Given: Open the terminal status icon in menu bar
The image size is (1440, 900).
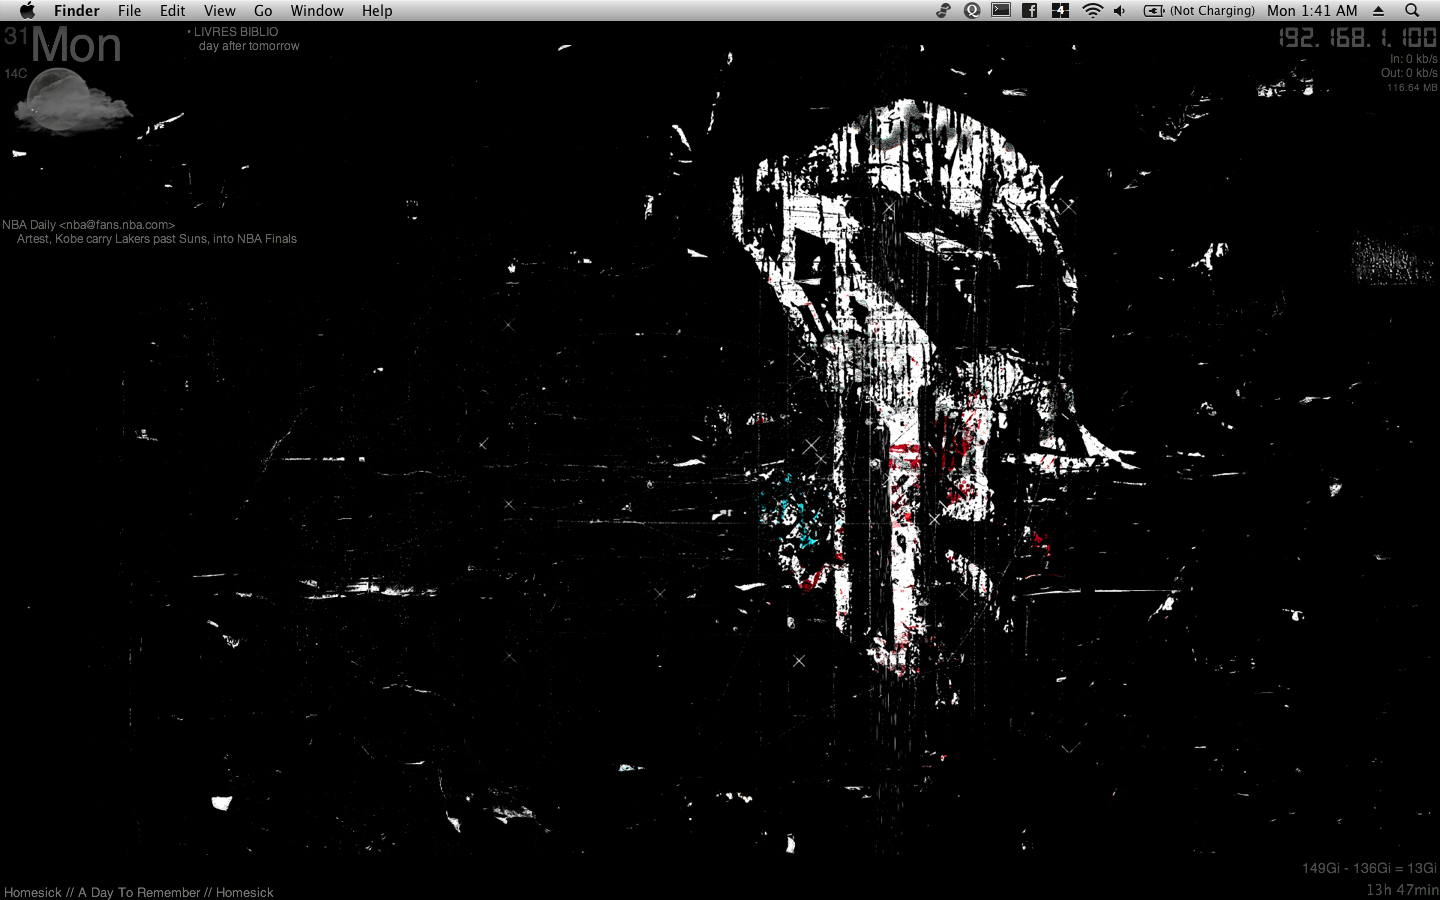Looking at the screenshot, I should (x=1001, y=11).
